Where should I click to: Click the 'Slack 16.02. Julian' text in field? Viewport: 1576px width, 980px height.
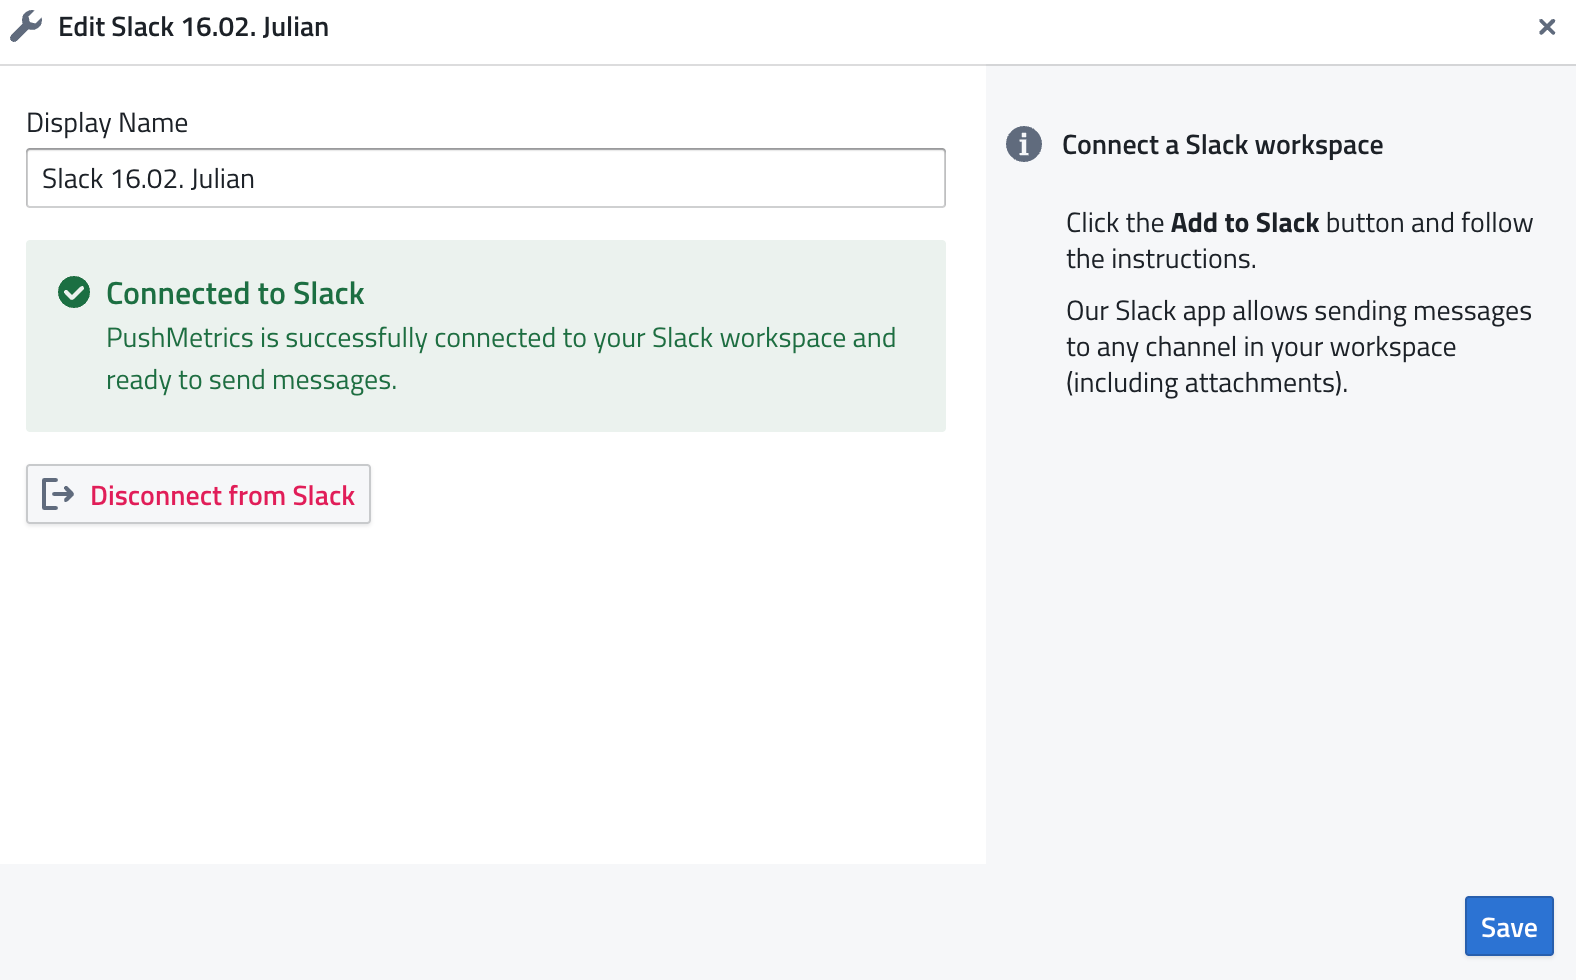pyautogui.click(x=148, y=179)
